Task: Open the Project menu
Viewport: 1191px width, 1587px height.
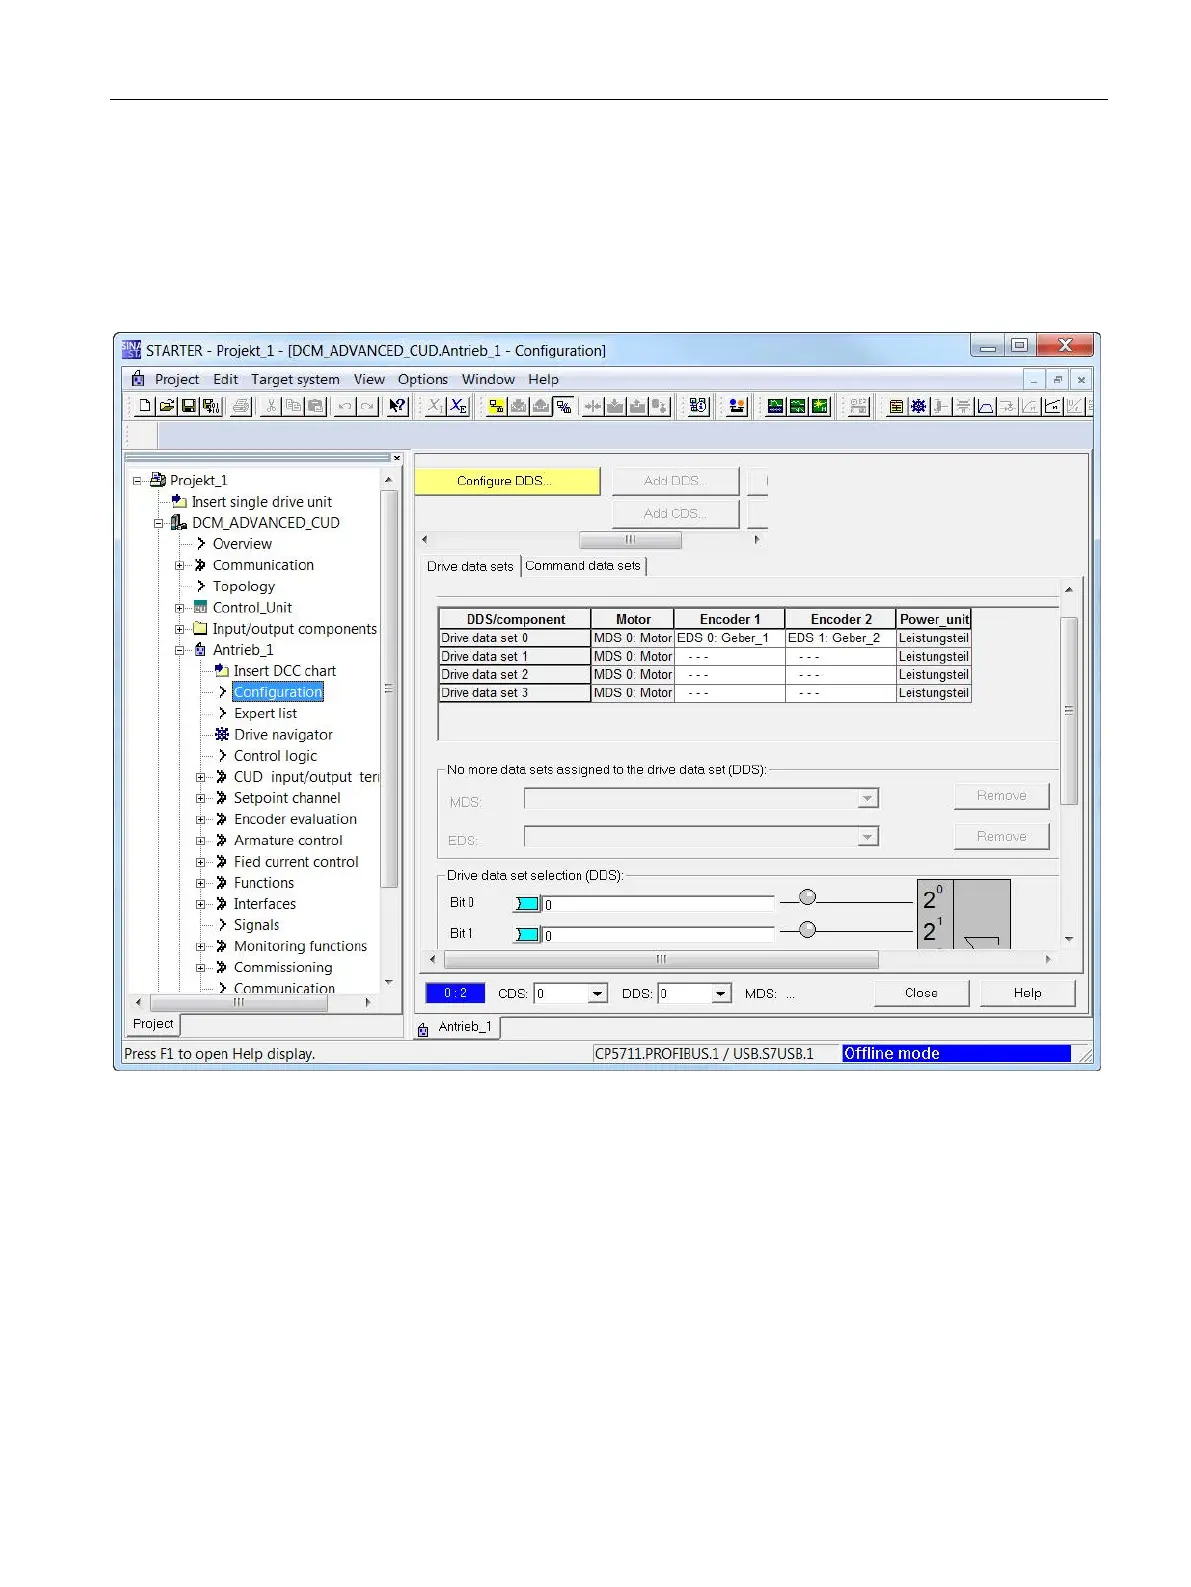Action: (177, 379)
